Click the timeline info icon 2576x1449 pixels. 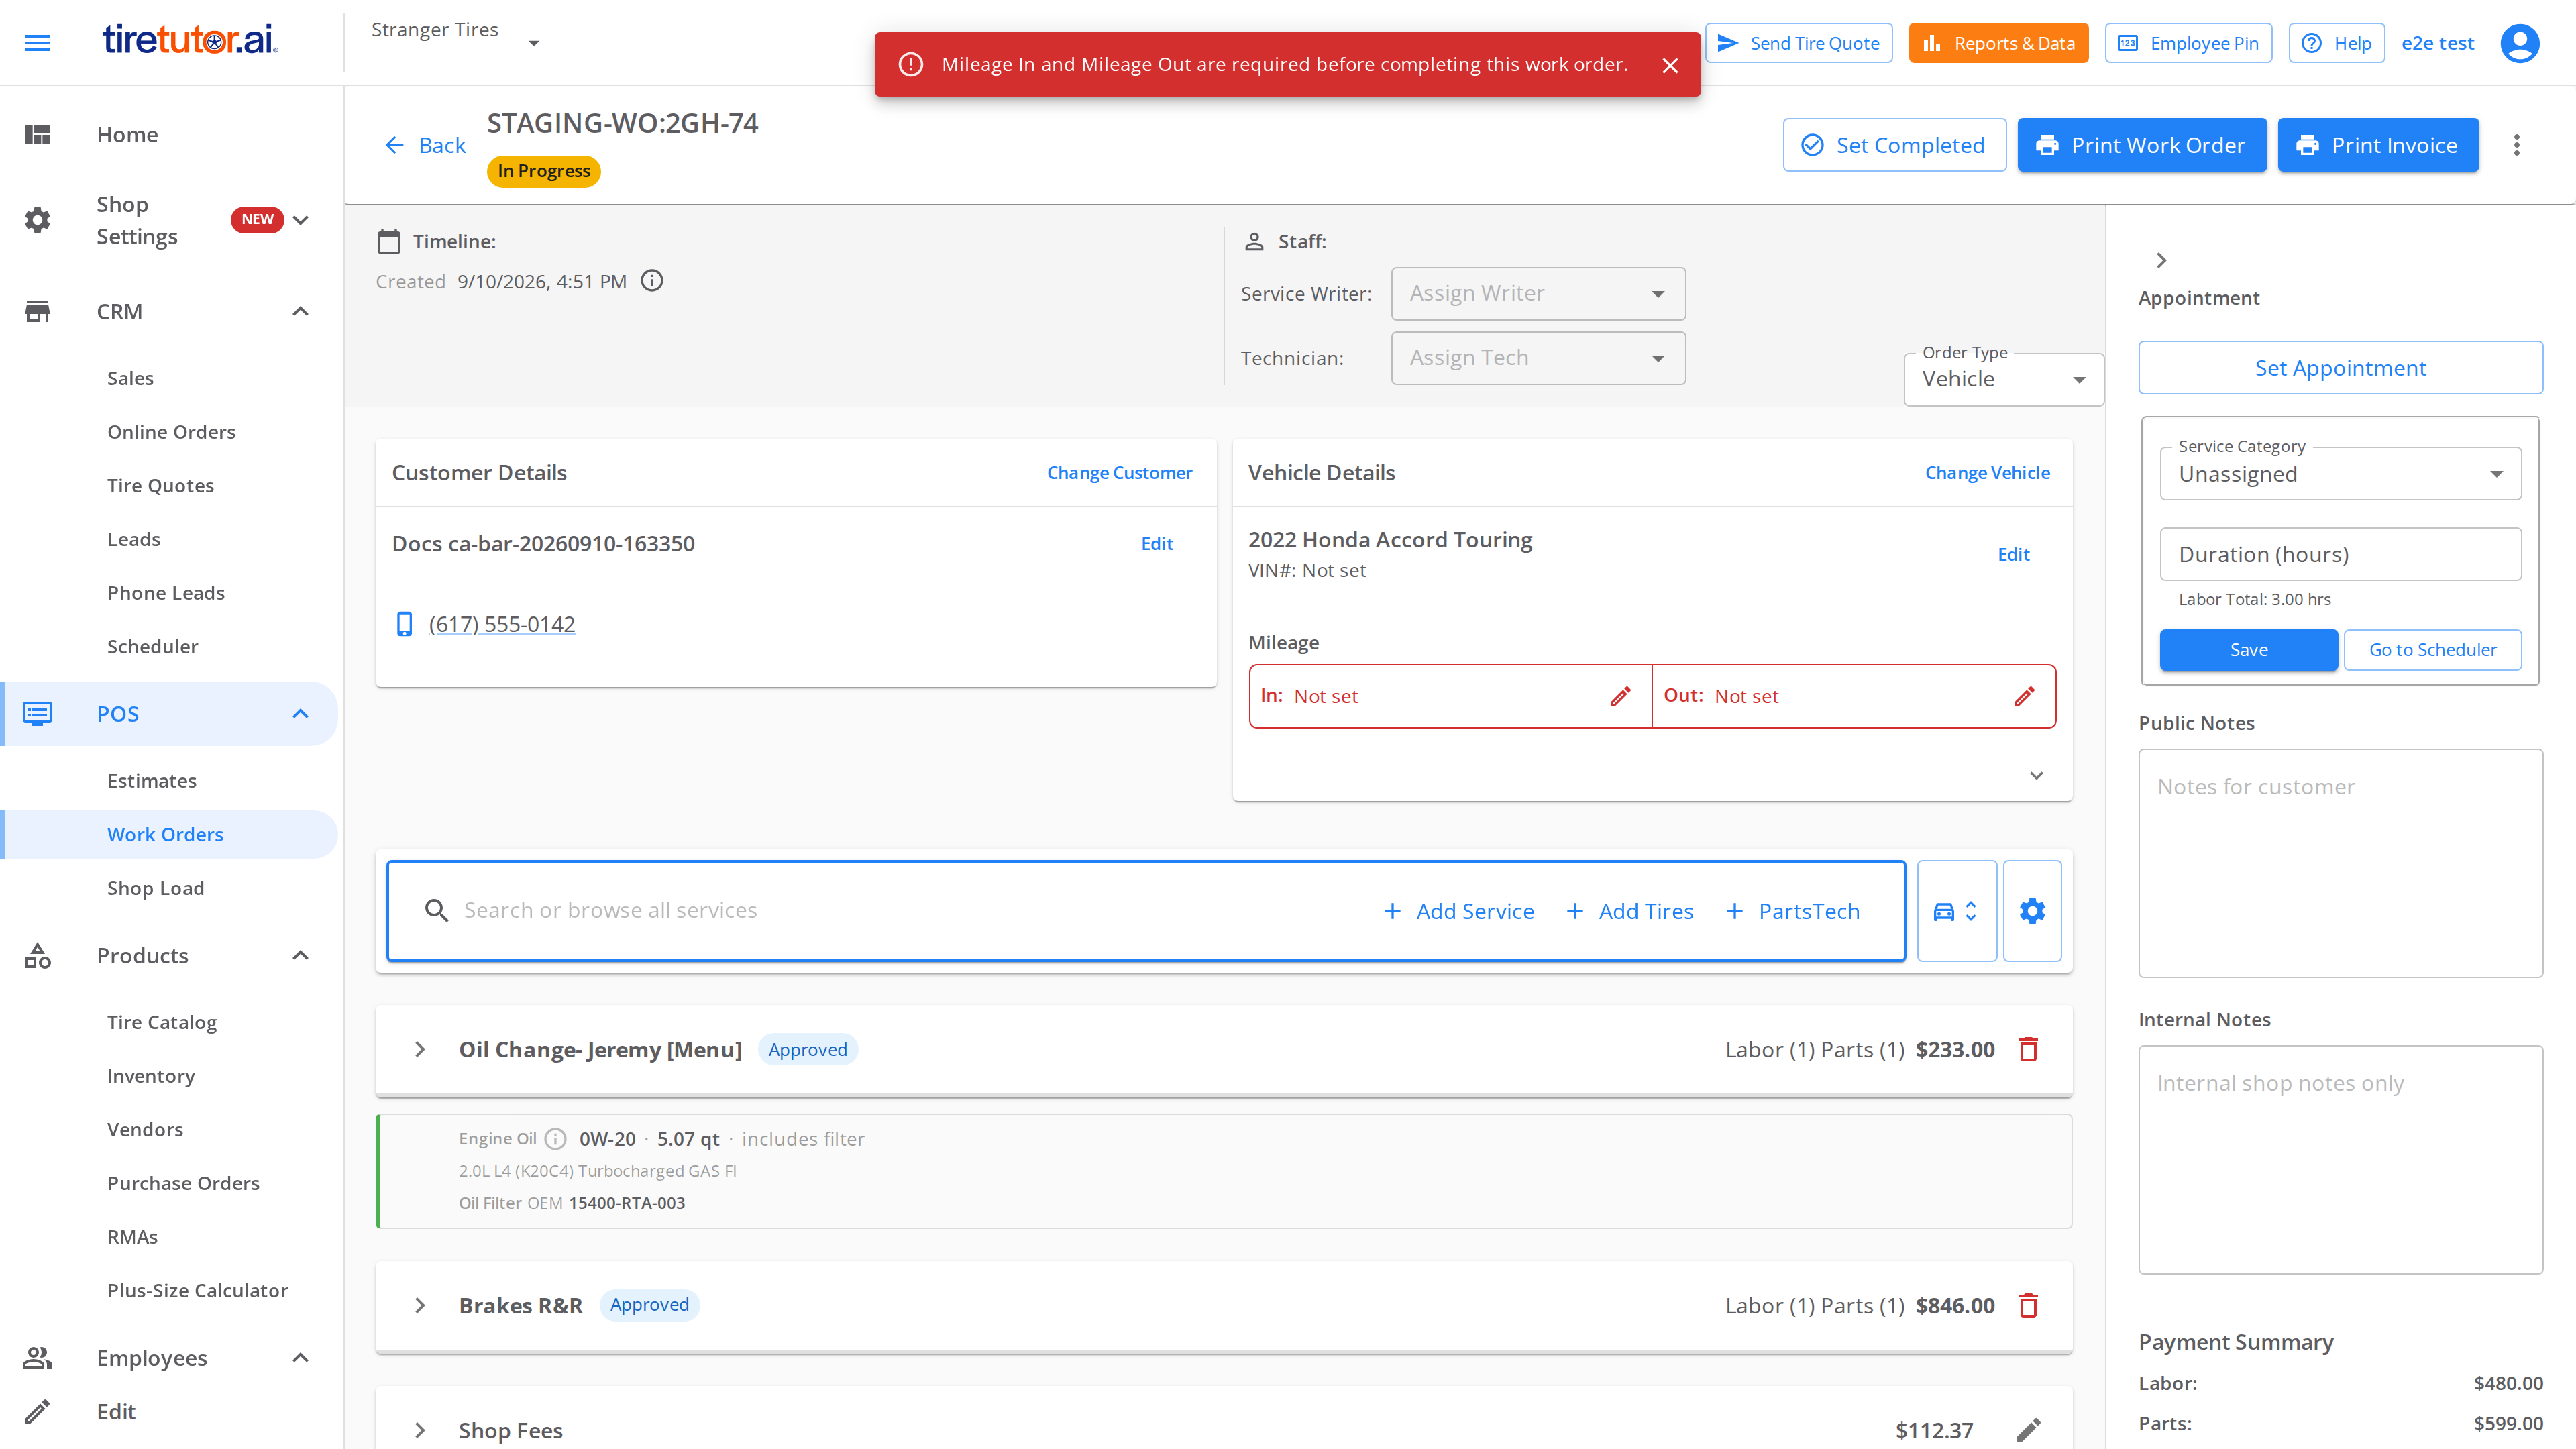pos(652,281)
